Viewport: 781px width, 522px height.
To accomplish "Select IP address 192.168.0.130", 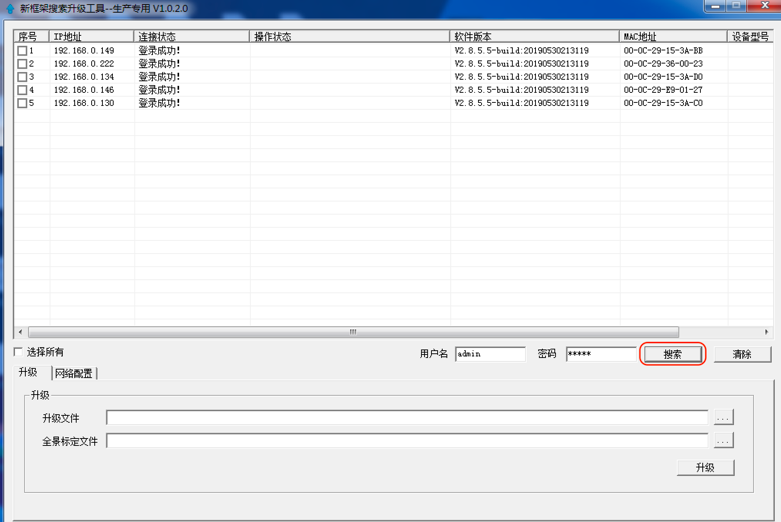I will point(84,103).
